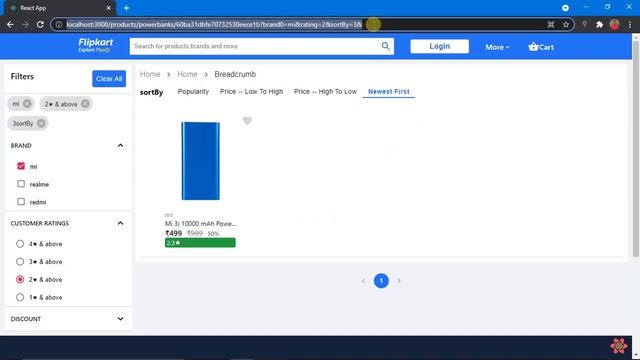Click the Filters heading
Viewport: 640px width, 360px height.
pyautogui.click(x=22, y=76)
